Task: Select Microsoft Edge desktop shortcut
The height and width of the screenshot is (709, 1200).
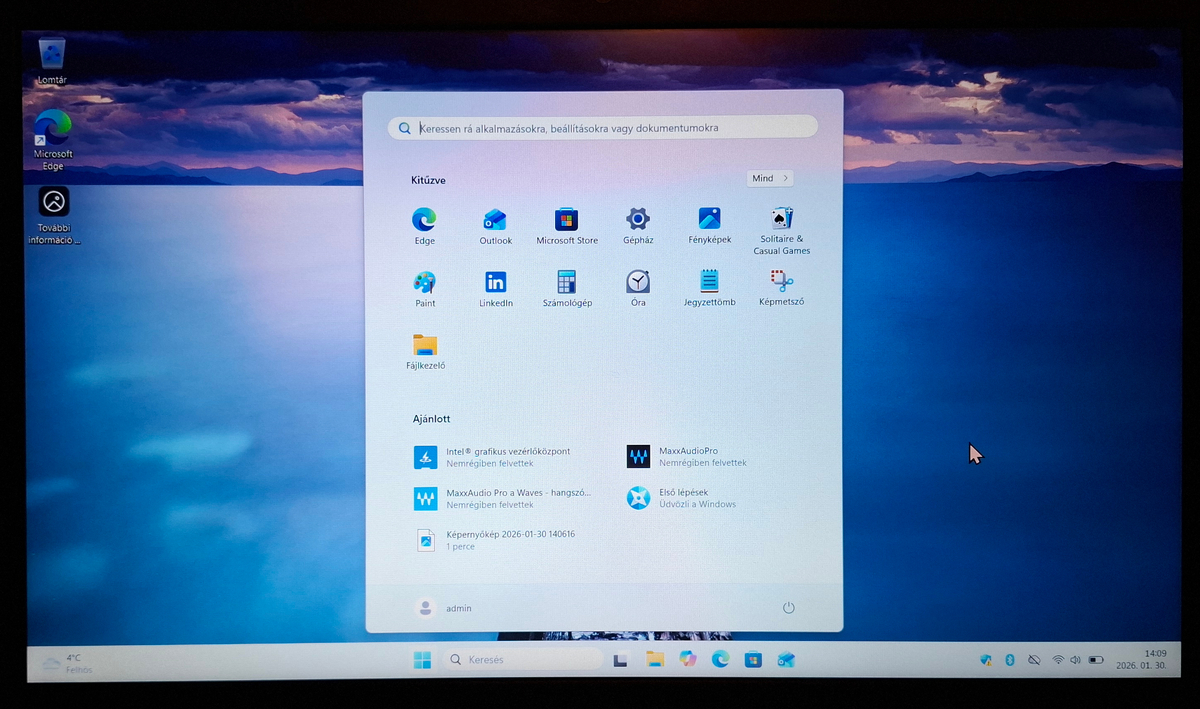Action: pos(53,140)
